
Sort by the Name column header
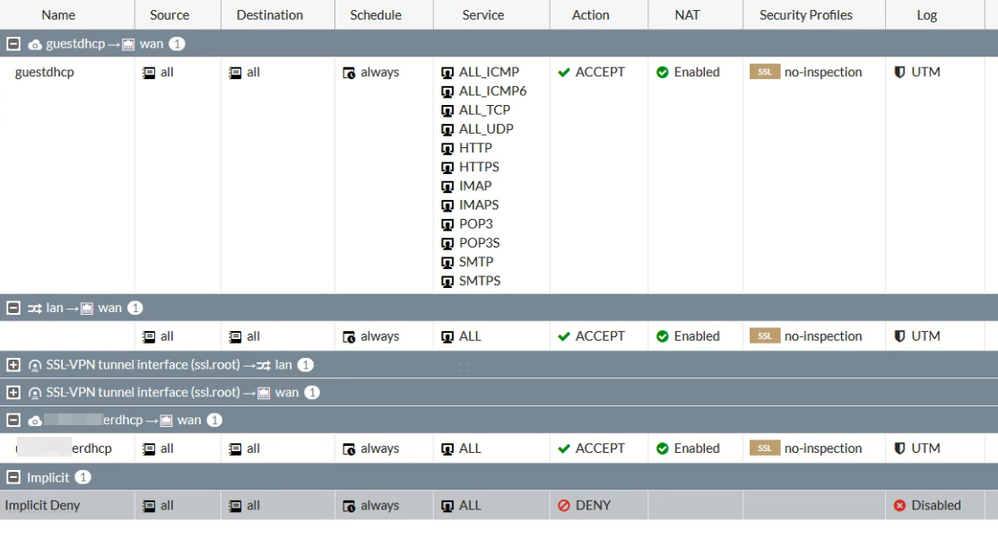(x=59, y=15)
